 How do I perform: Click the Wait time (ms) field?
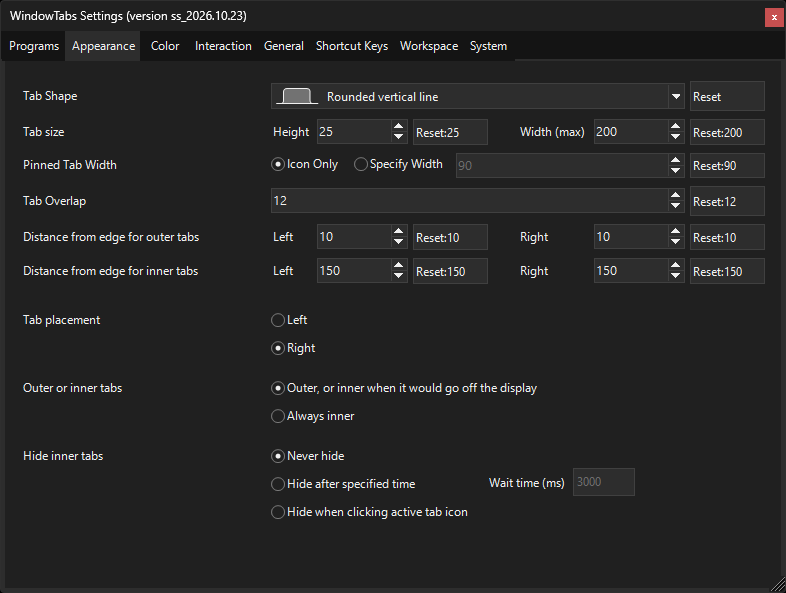point(604,482)
